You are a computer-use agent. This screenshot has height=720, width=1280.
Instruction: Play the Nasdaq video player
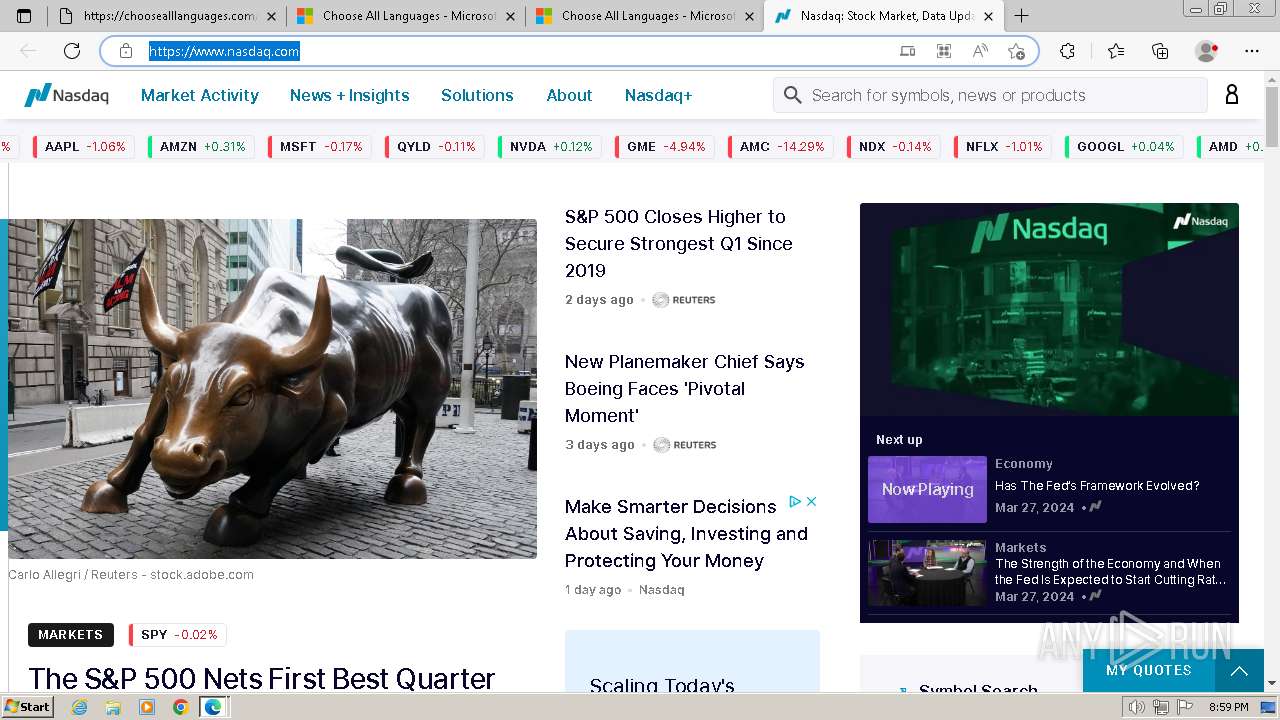1049,310
